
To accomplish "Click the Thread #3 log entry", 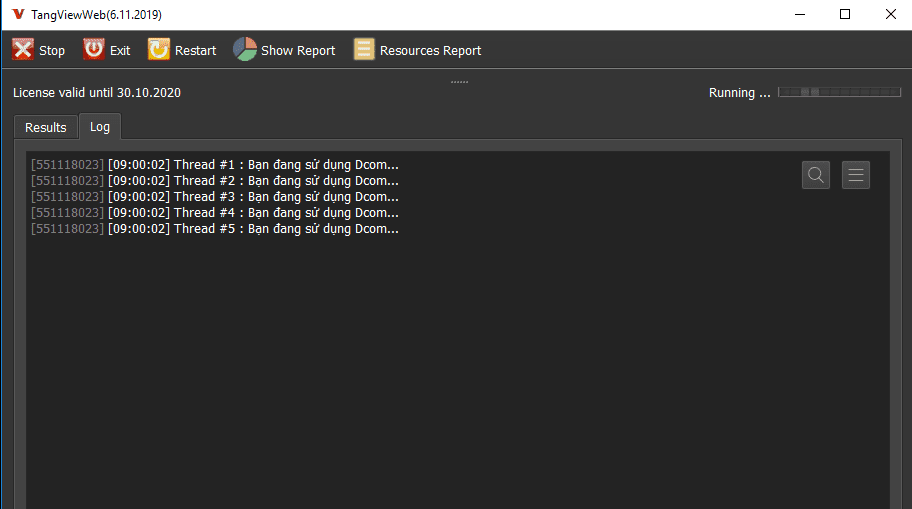I will [215, 197].
